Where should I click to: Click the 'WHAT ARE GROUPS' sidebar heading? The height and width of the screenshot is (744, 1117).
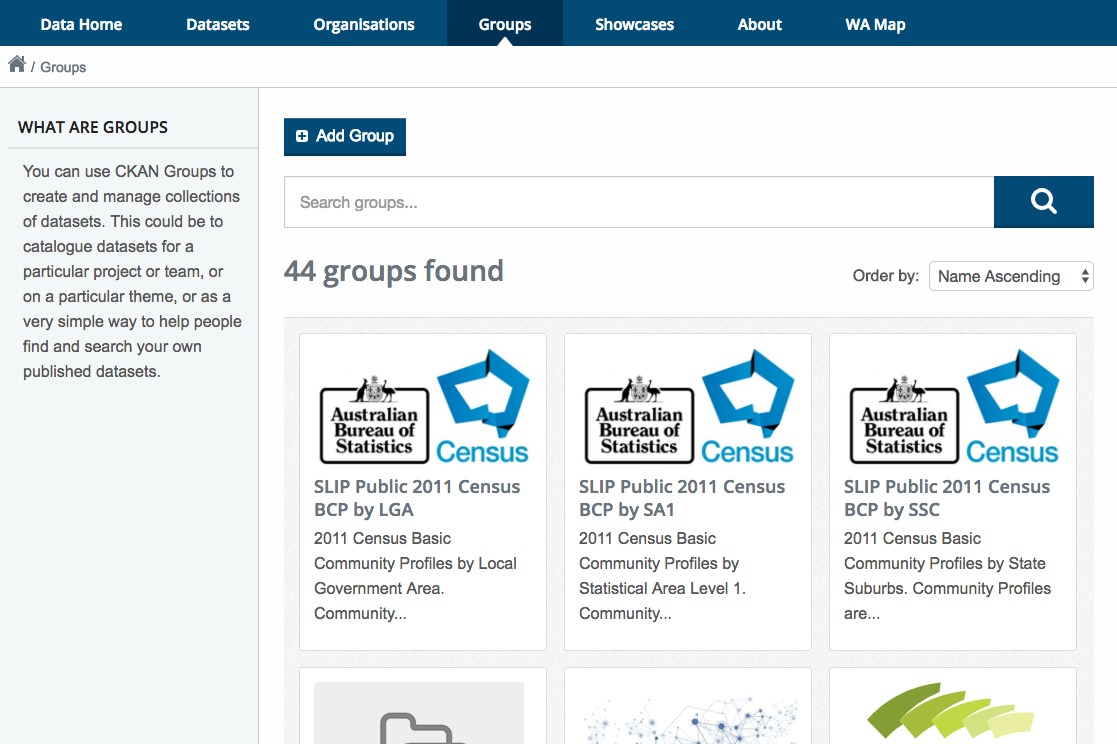[93, 128]
